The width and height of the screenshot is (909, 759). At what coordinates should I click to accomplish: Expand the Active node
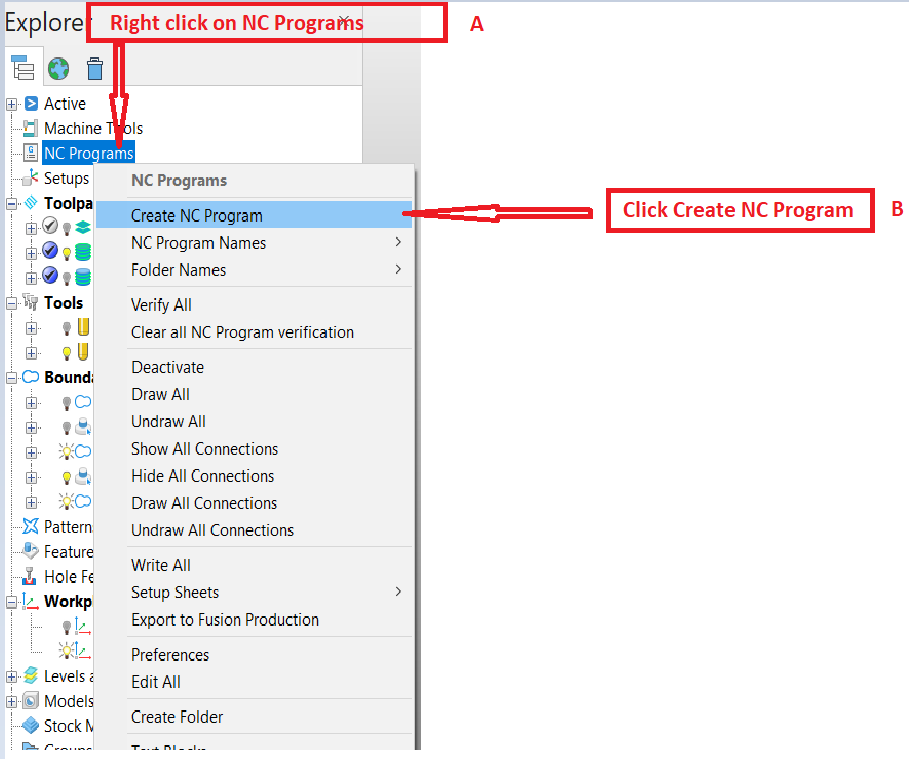[12, 103]
